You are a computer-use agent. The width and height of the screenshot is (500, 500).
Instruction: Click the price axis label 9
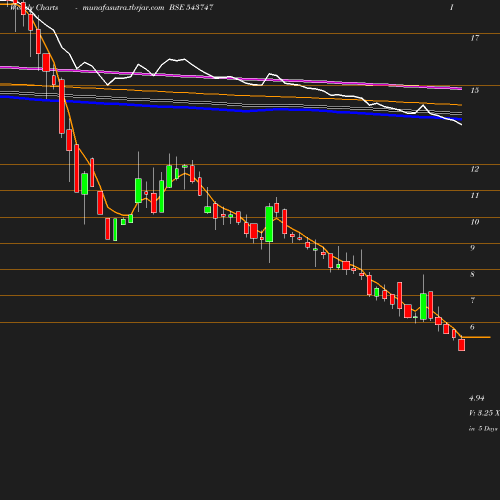click(x=472, y=248)
